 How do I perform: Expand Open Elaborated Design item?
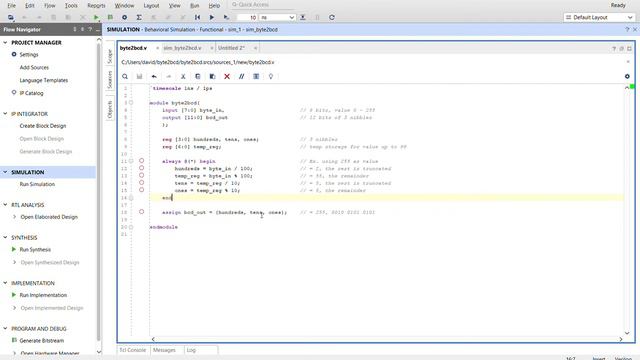coord(15,217)
